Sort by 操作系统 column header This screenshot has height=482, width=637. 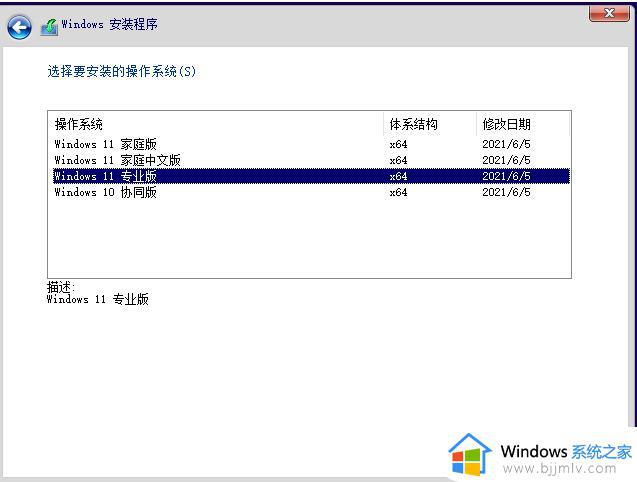(x=216, y=124)
